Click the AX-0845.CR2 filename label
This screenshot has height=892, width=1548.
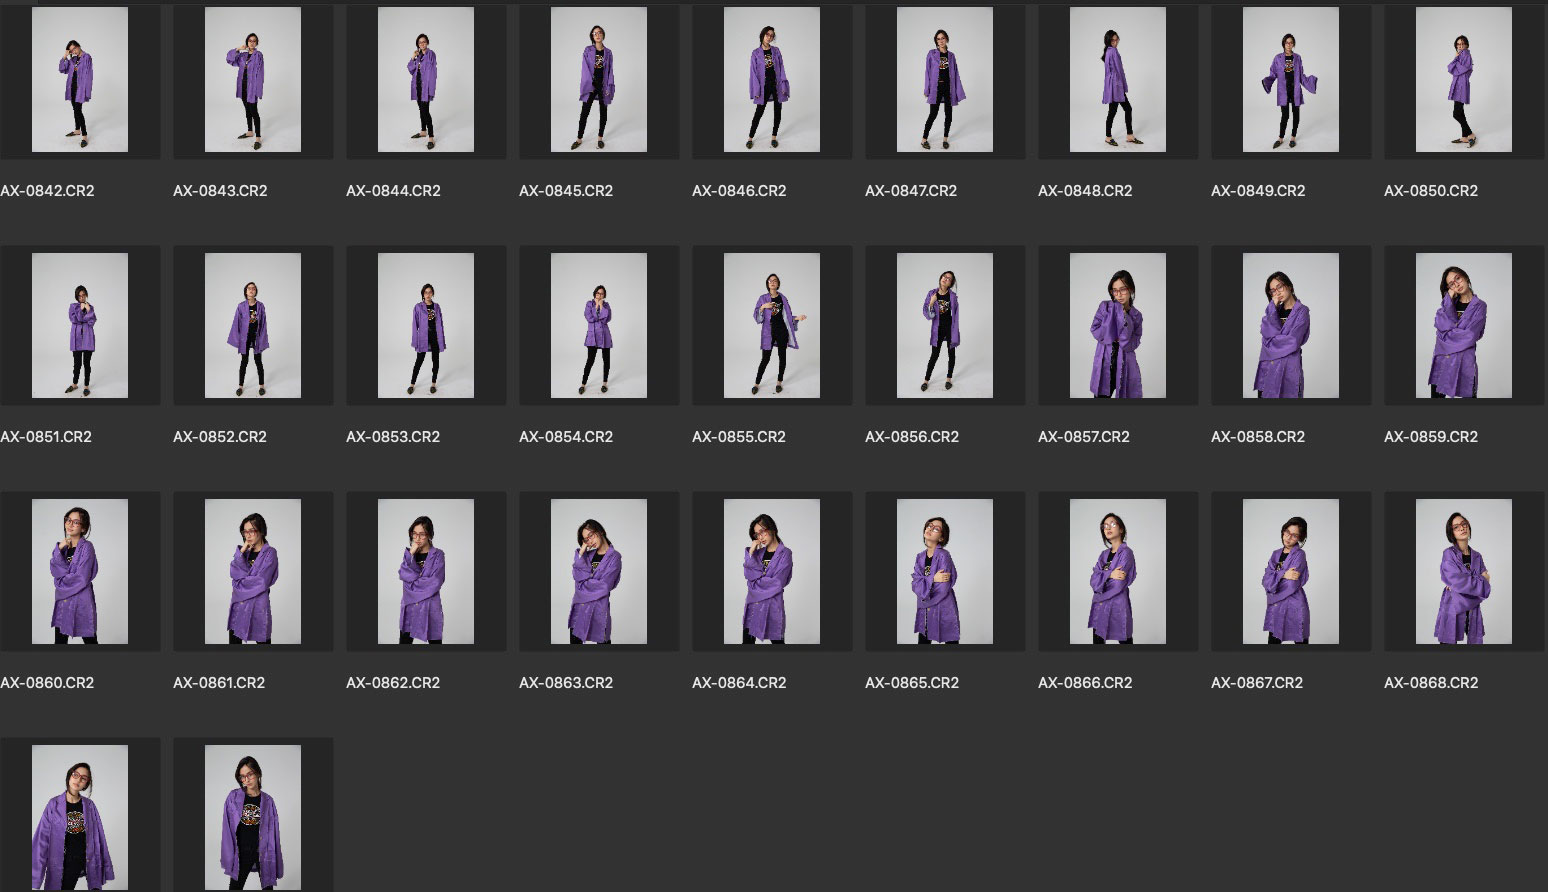pyautogui.click(x=566, y=191)
